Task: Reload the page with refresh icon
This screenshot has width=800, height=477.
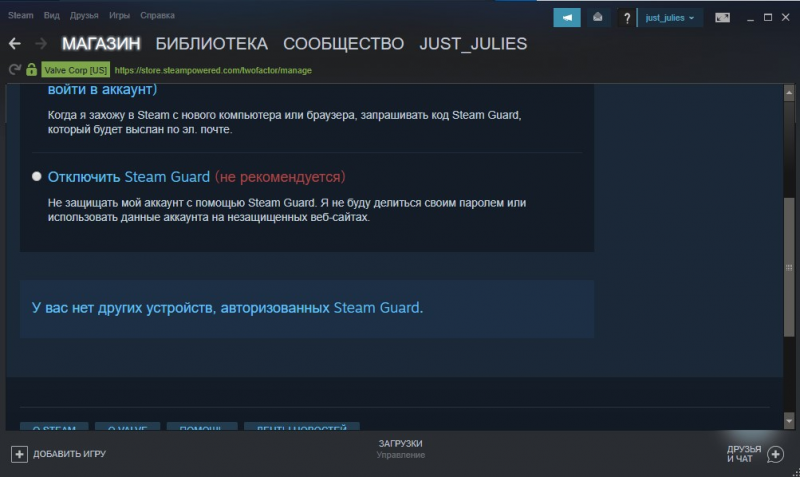Action: click(15, 69)
